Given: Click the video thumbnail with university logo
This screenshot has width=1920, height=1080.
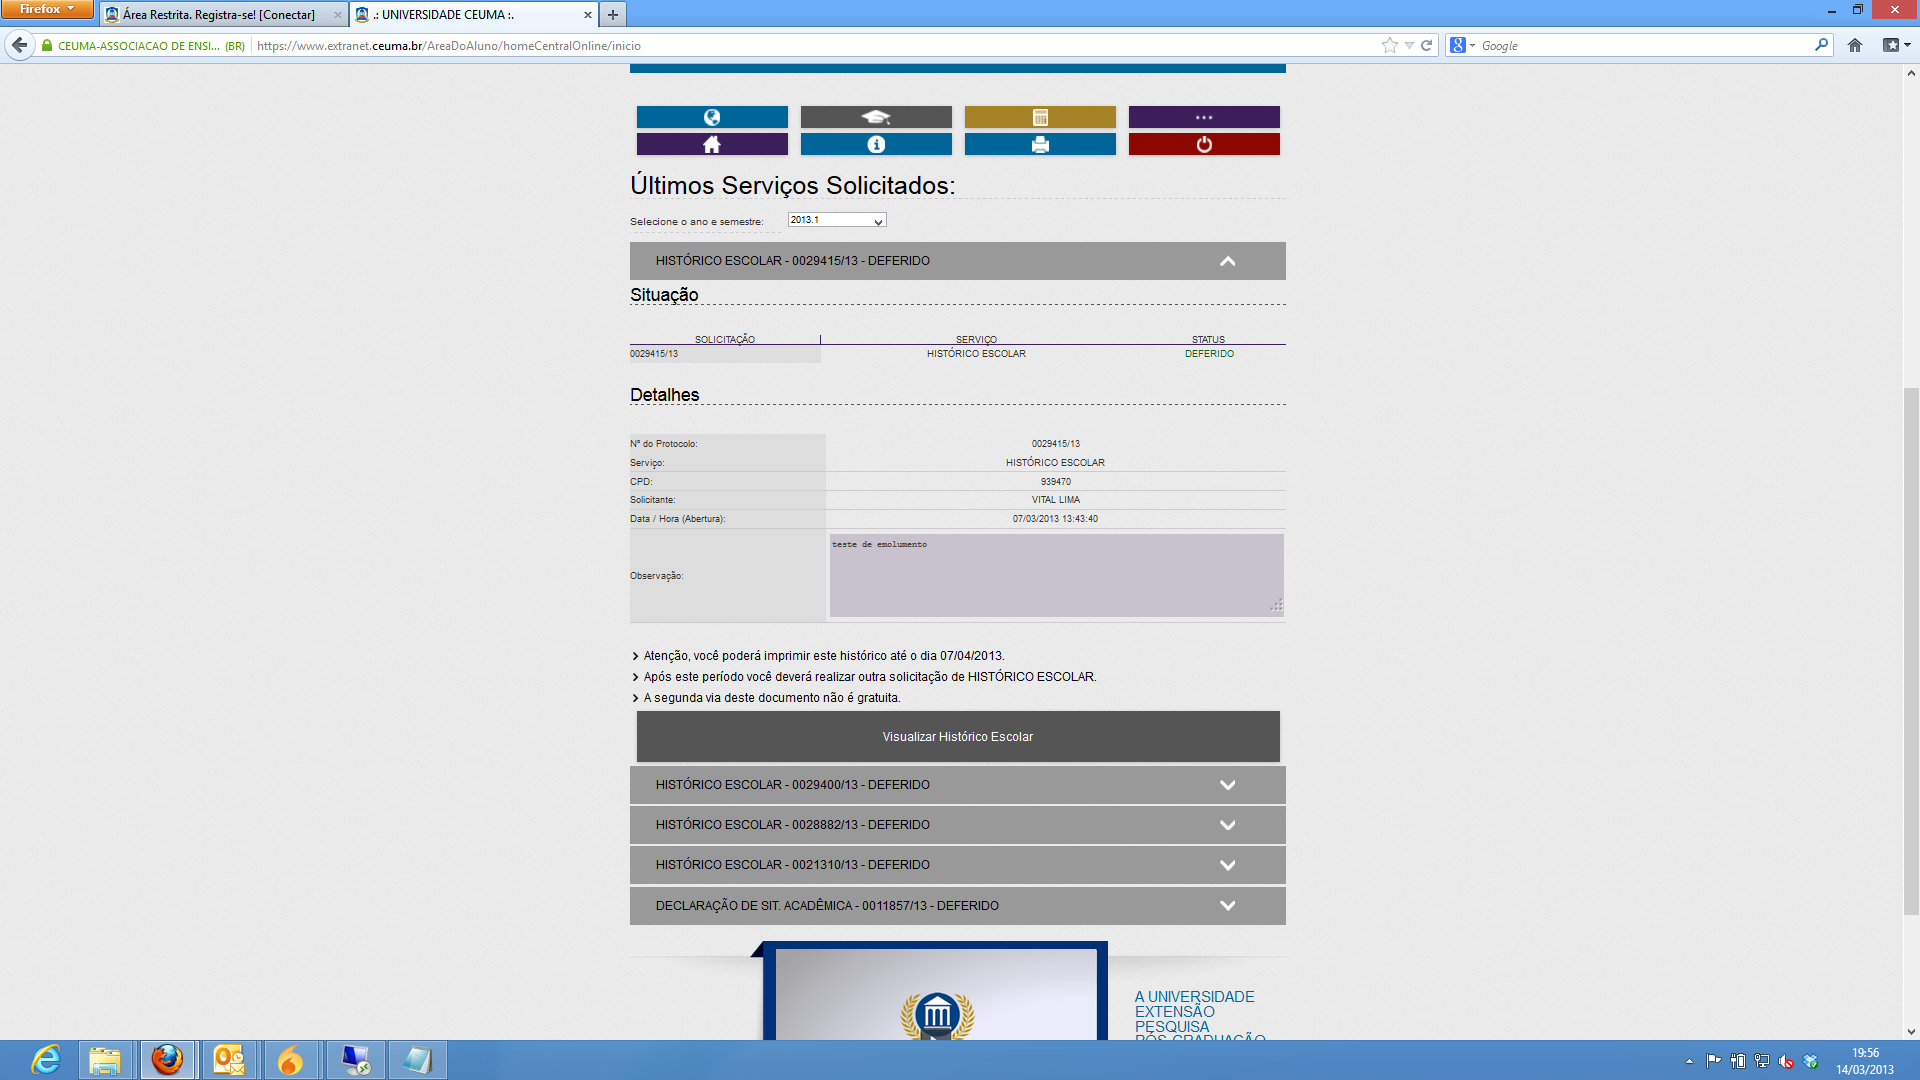Looking at the screenshot, I should tap(936, 995).
